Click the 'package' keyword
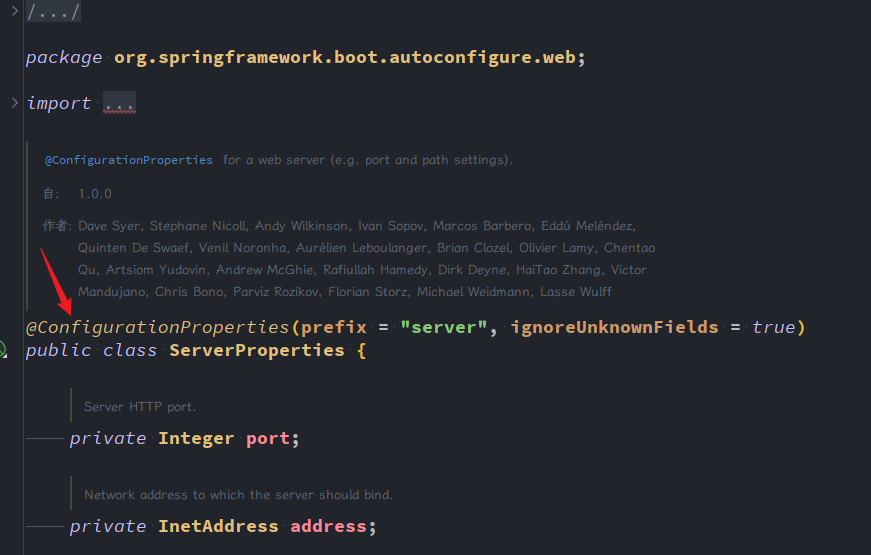This screenshot has height=555, width=871. point(64,58)
